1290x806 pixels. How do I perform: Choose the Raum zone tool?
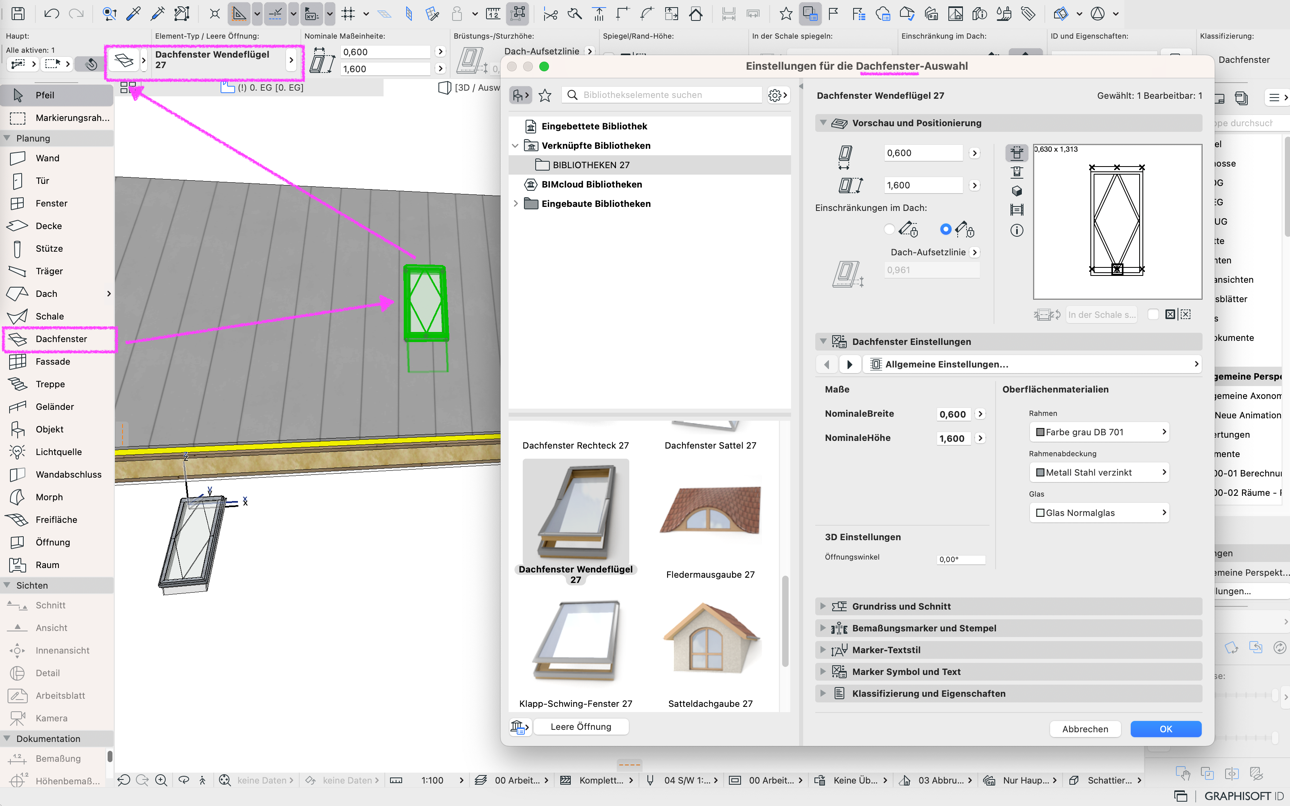click(57, 565)
